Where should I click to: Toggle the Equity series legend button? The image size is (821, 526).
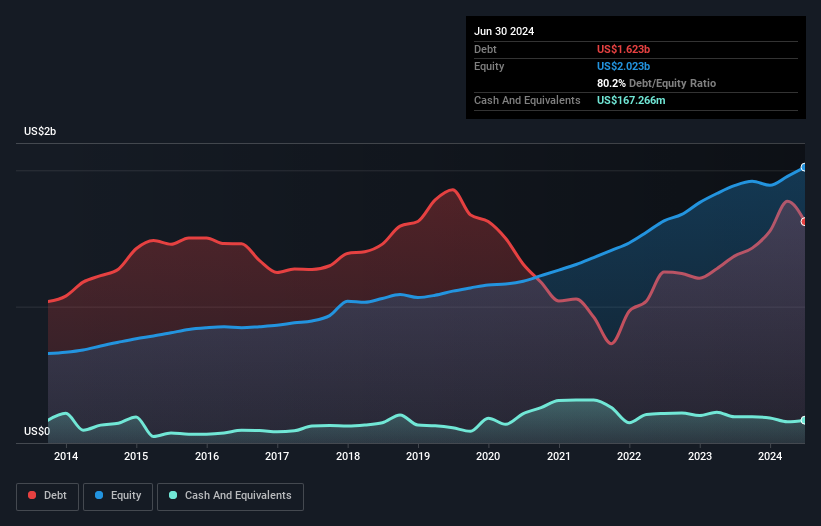coord(118,496)
